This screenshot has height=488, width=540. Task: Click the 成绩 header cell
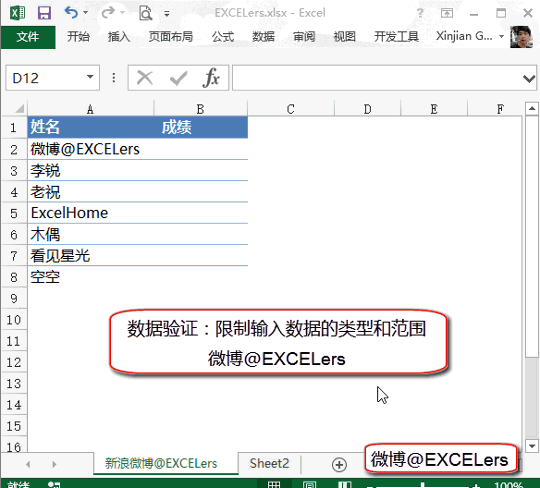tap(201, 127)
